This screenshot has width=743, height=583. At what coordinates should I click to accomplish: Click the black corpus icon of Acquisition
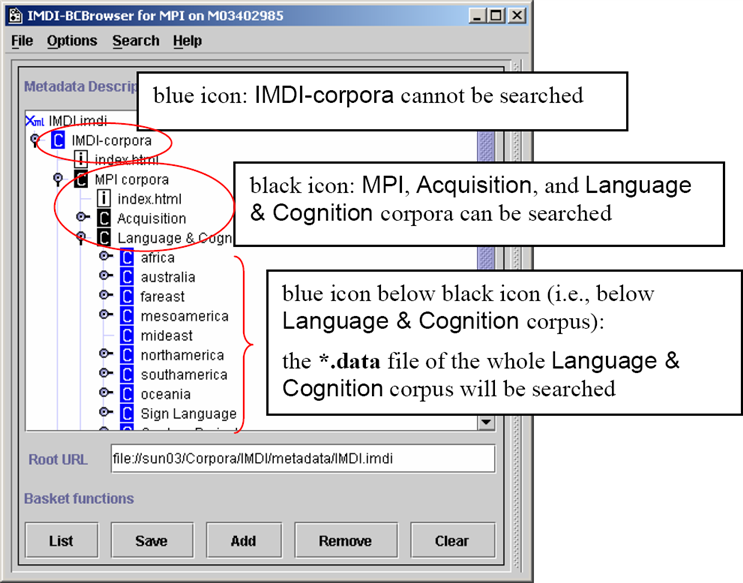click(x=104, y=218)
